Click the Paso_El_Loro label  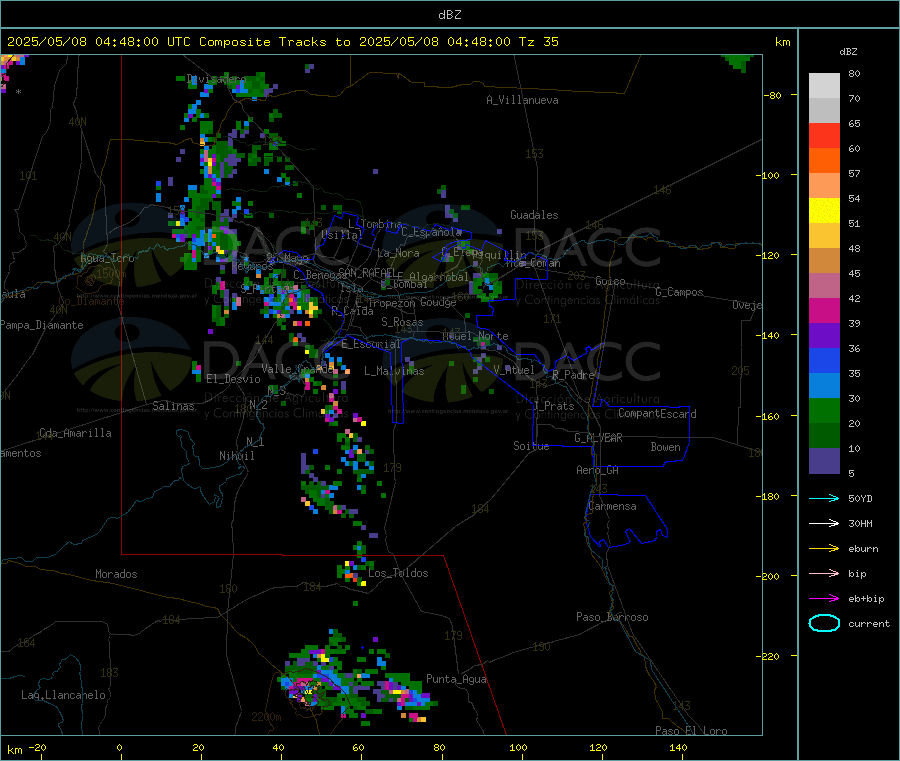[692, 731]
